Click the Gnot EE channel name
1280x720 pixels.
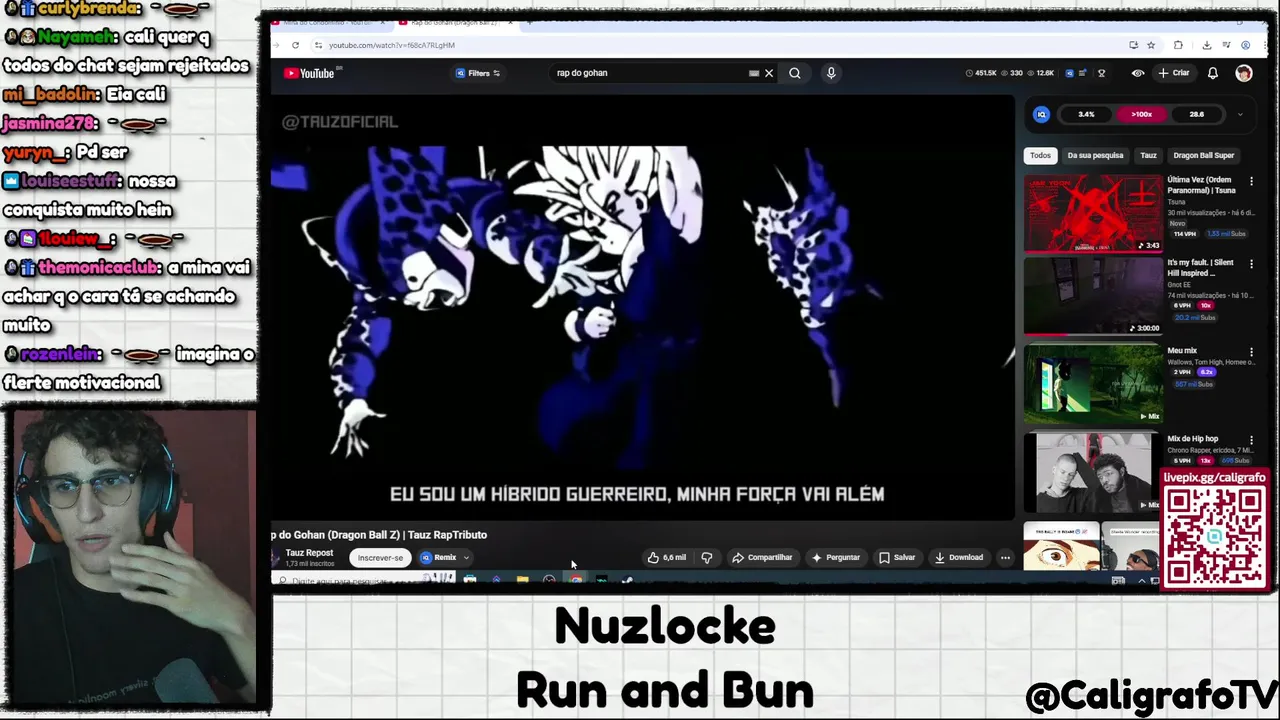point(1181,285)
